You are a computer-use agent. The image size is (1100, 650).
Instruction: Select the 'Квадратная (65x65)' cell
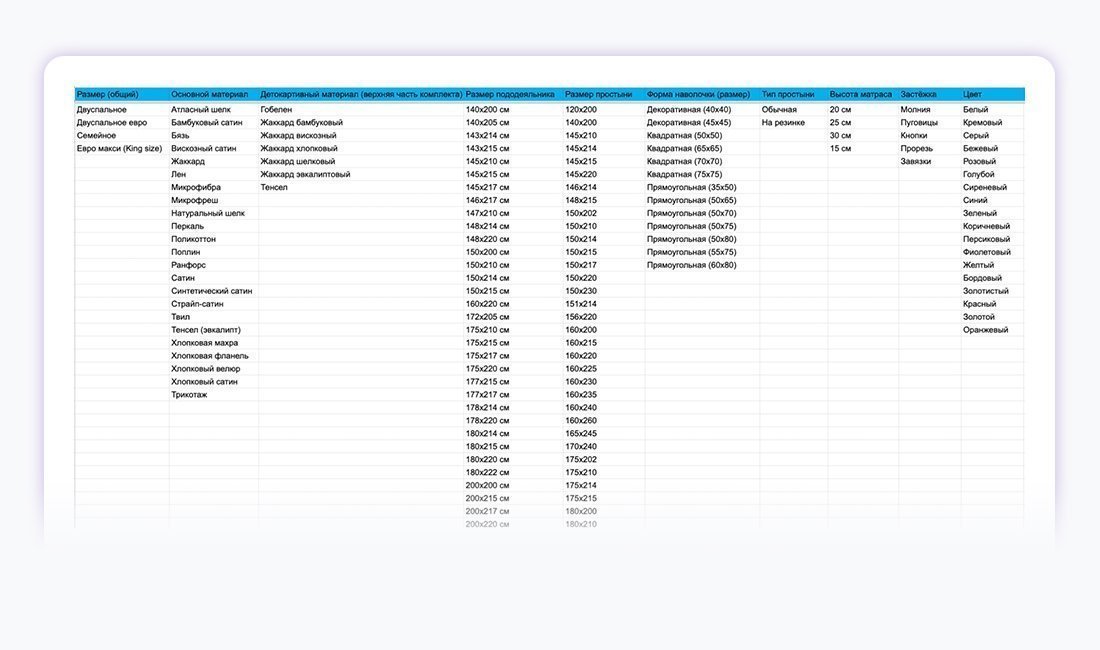(684, 149)
